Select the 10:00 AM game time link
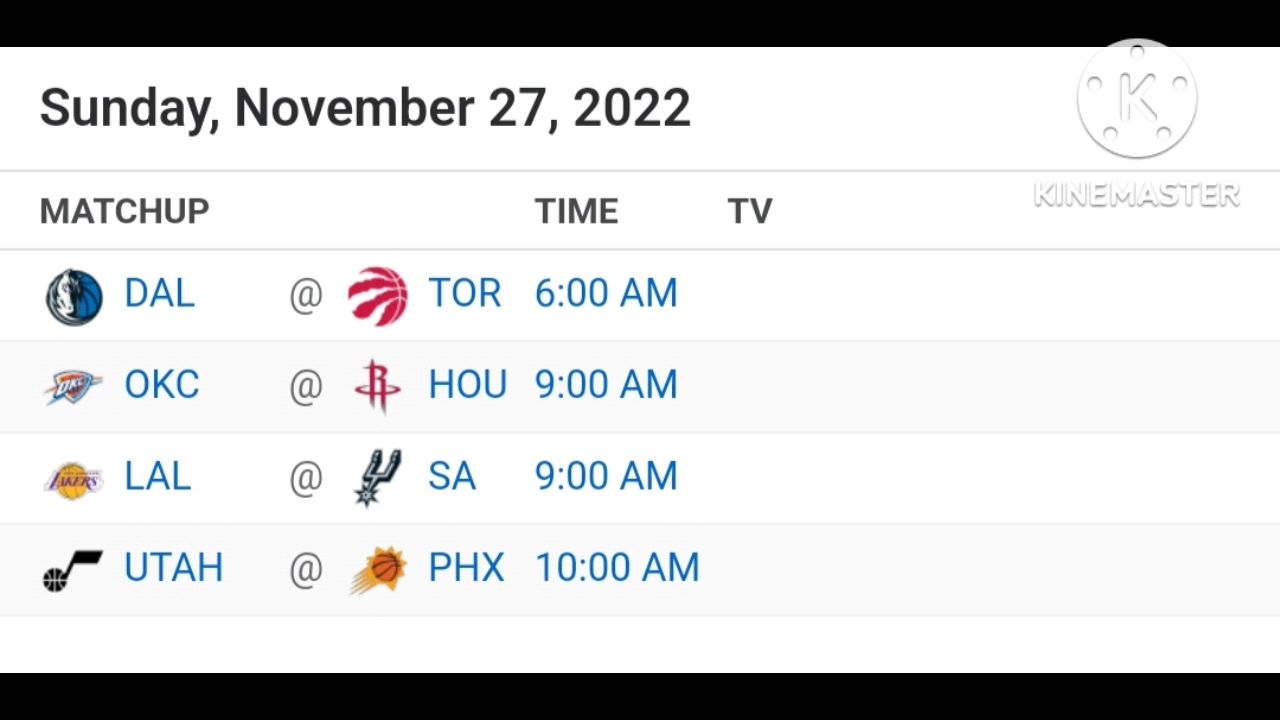Screen dimensions: 1280x720 [617, 568]
